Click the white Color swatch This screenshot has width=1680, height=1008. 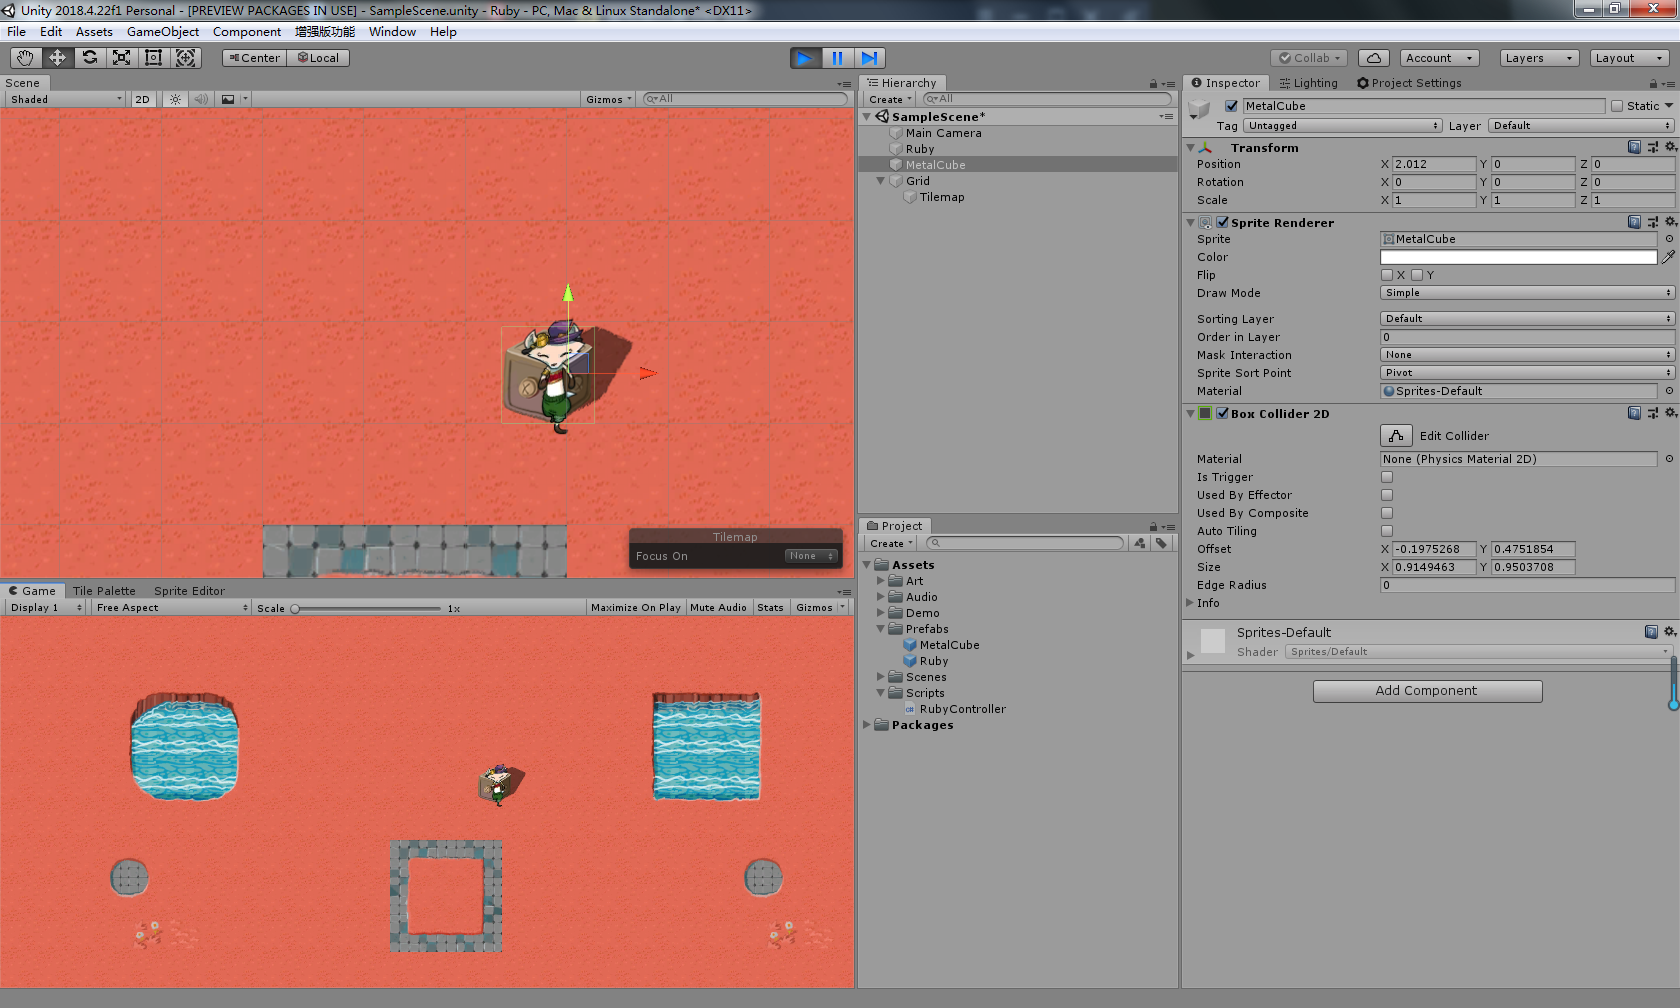[1518, 257]
